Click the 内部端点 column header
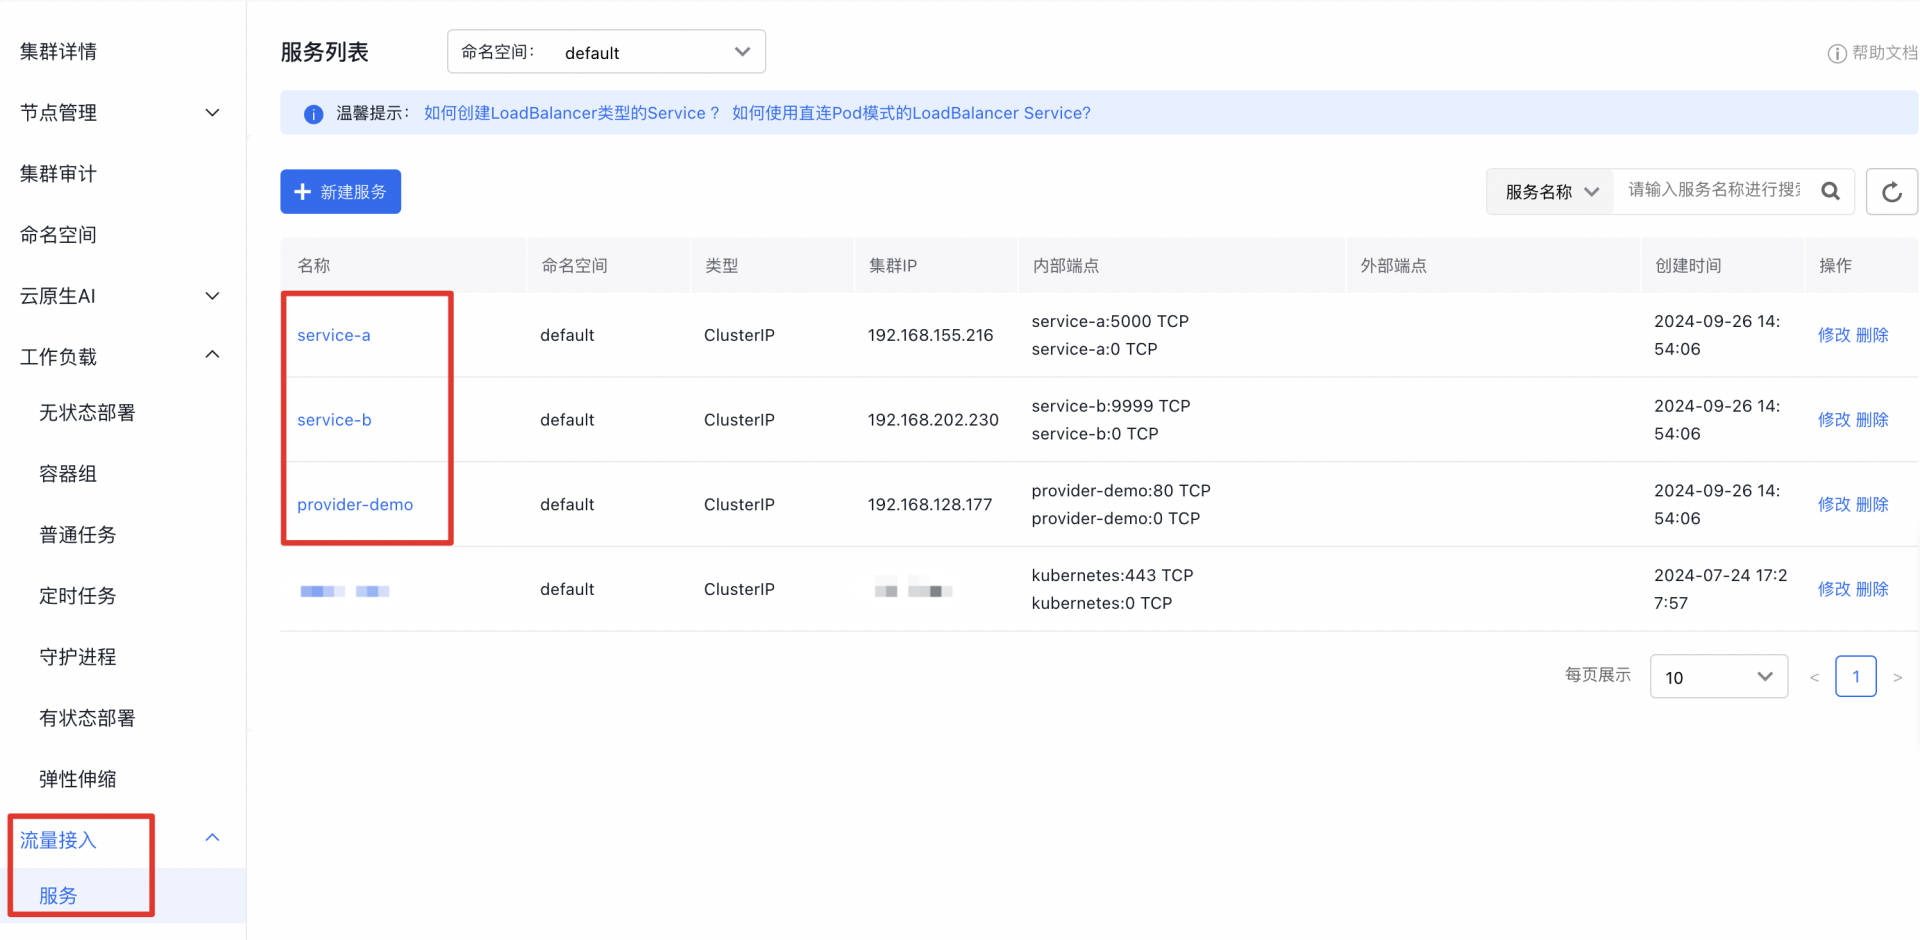The height and width of the screenshot is (940, 1920). coord(1066,266)
